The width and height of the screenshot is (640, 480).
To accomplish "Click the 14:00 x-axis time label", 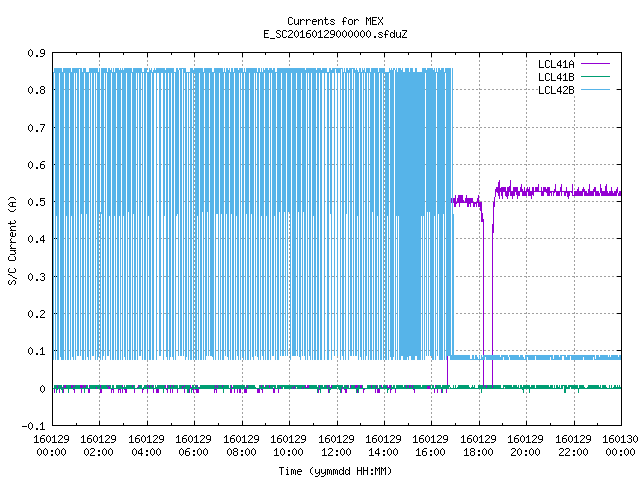I will pos(383,452).
